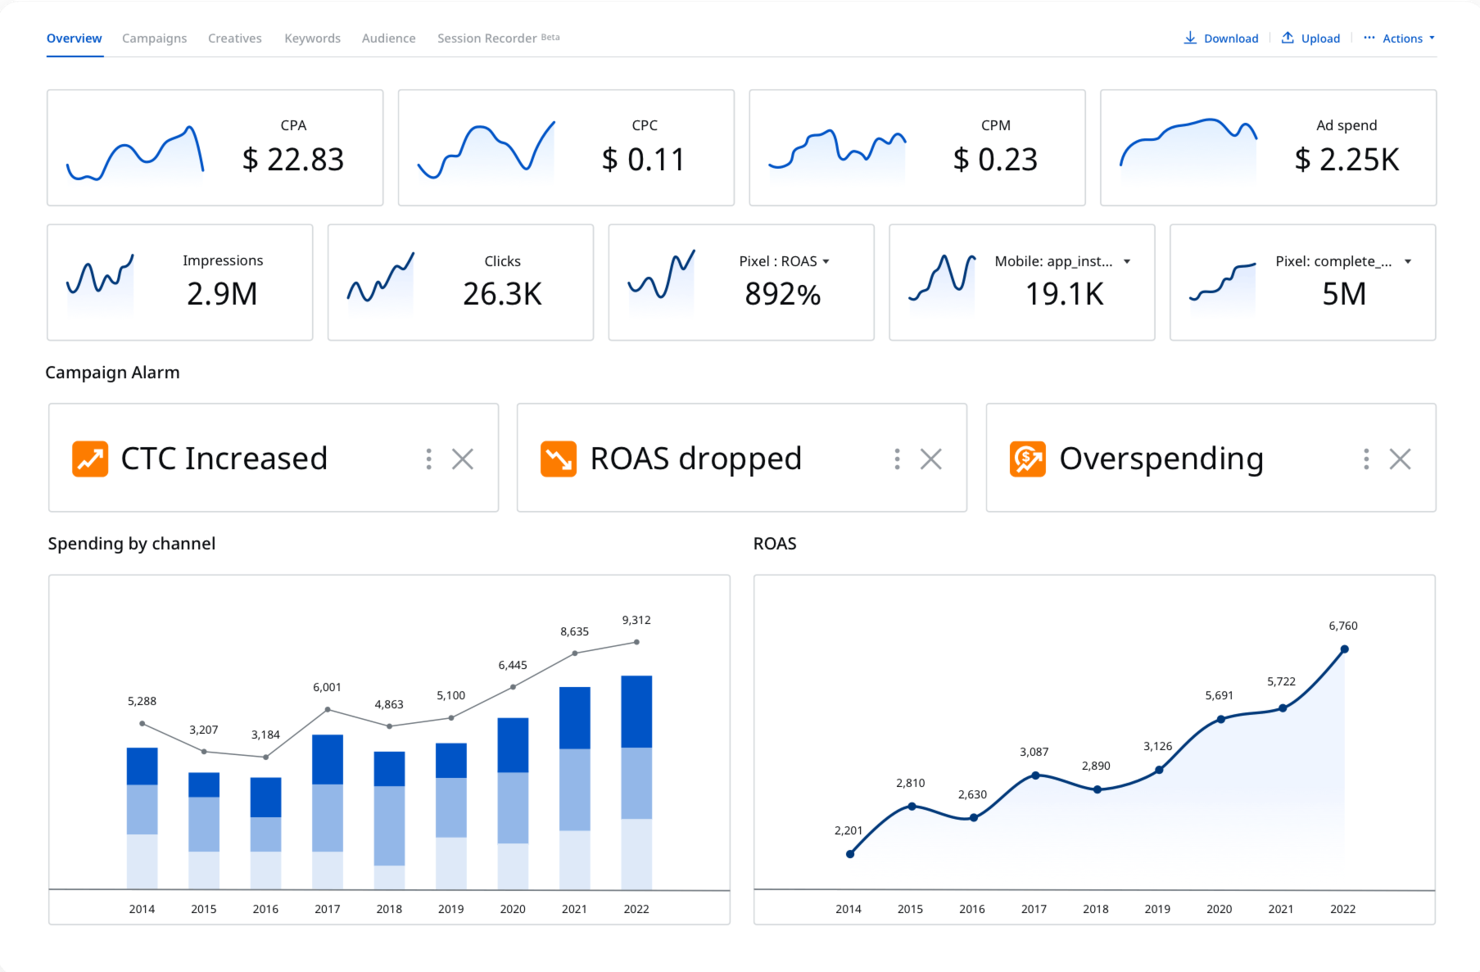Viewport: 1480px width, 972px height.
Task: Click the ROAS dropped downward arrow icon
Action: click(x=557, y=458)
